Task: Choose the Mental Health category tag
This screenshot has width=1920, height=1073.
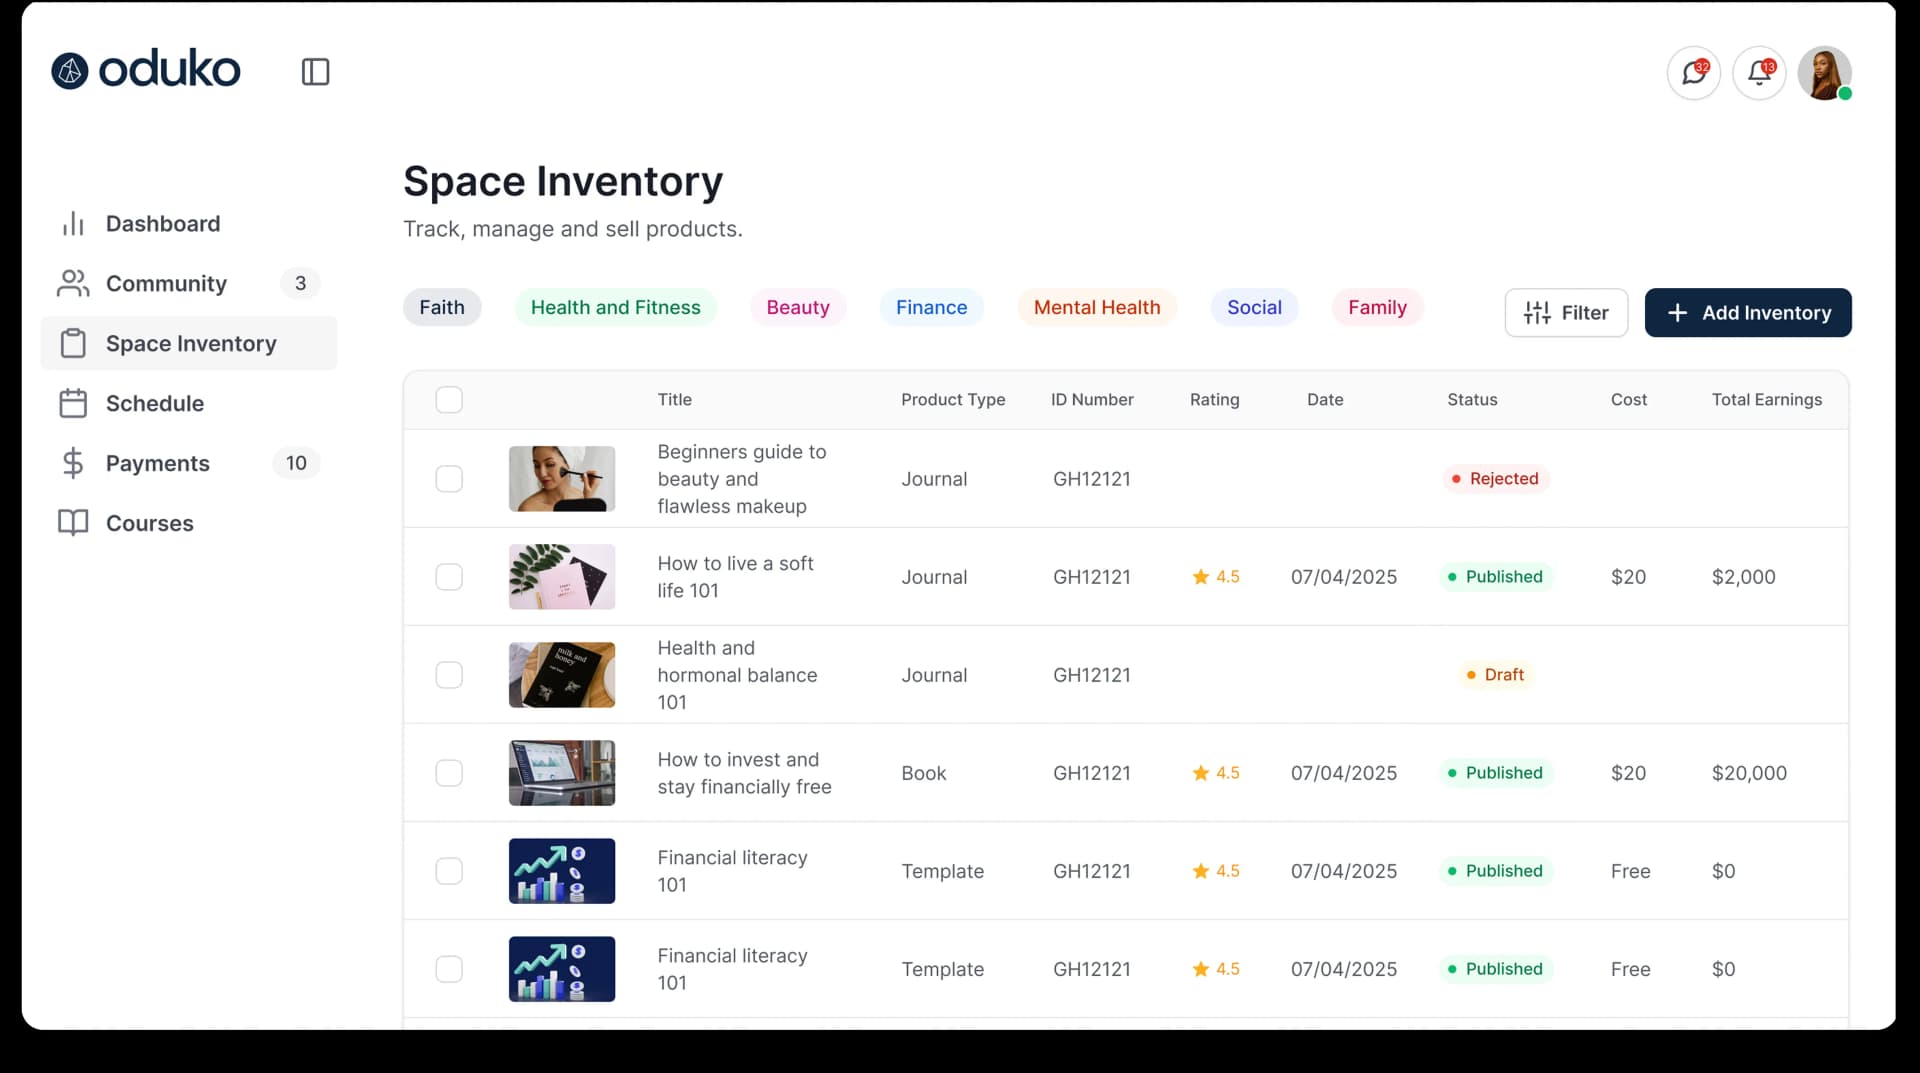Action: pyautogui.click(x=1096, y=308)
